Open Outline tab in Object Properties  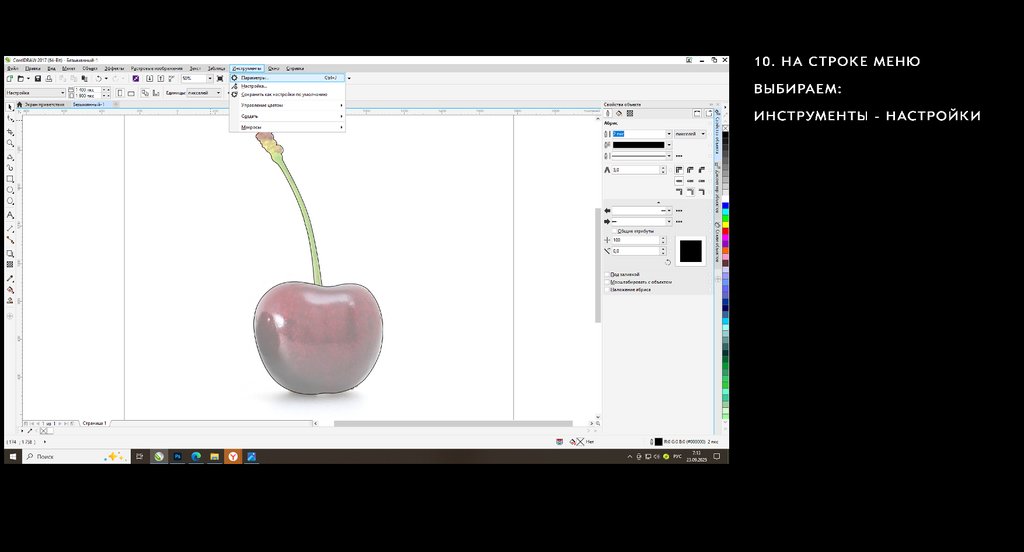(608, 113)
